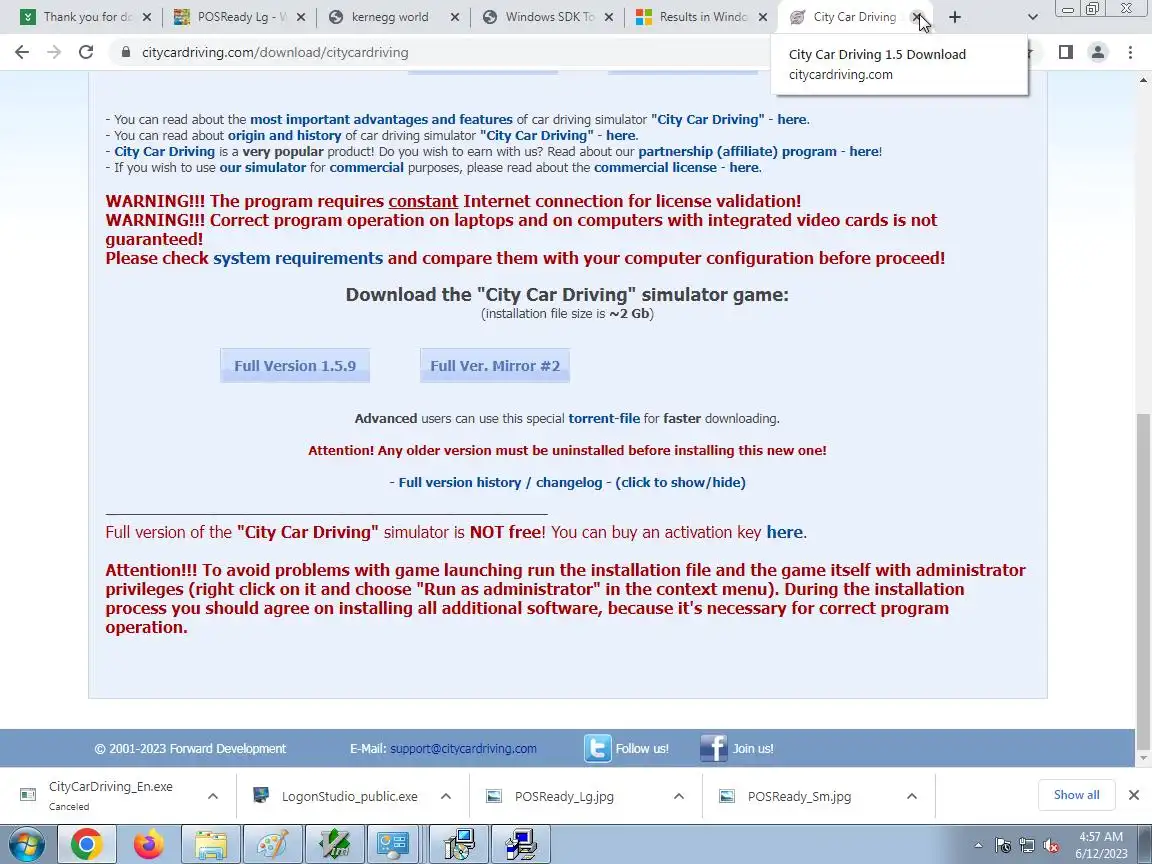Launch Firefox from taskbar

[x=148, y=845]
